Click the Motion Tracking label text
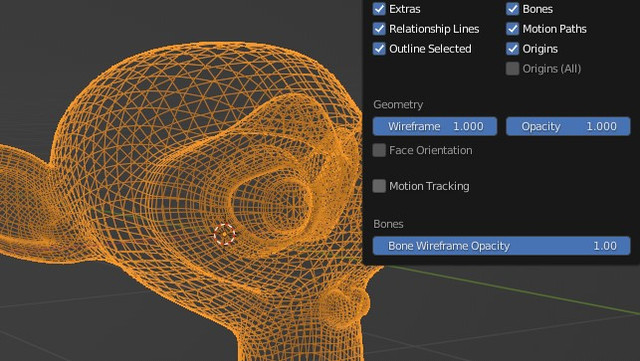The image size is (640, 361). (429, 186)
